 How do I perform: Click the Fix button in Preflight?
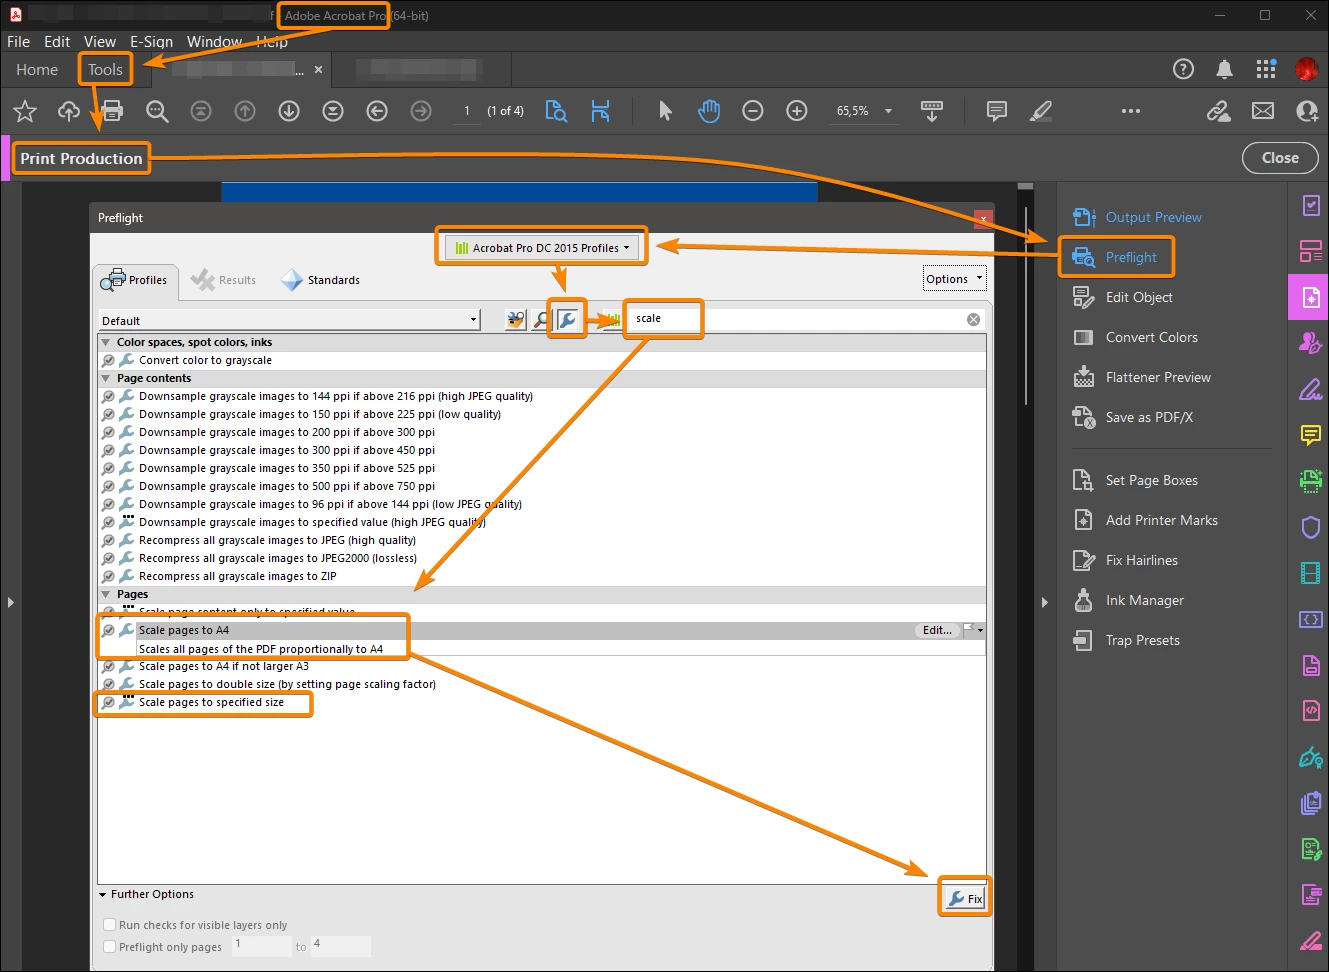[x=966, y=899]
